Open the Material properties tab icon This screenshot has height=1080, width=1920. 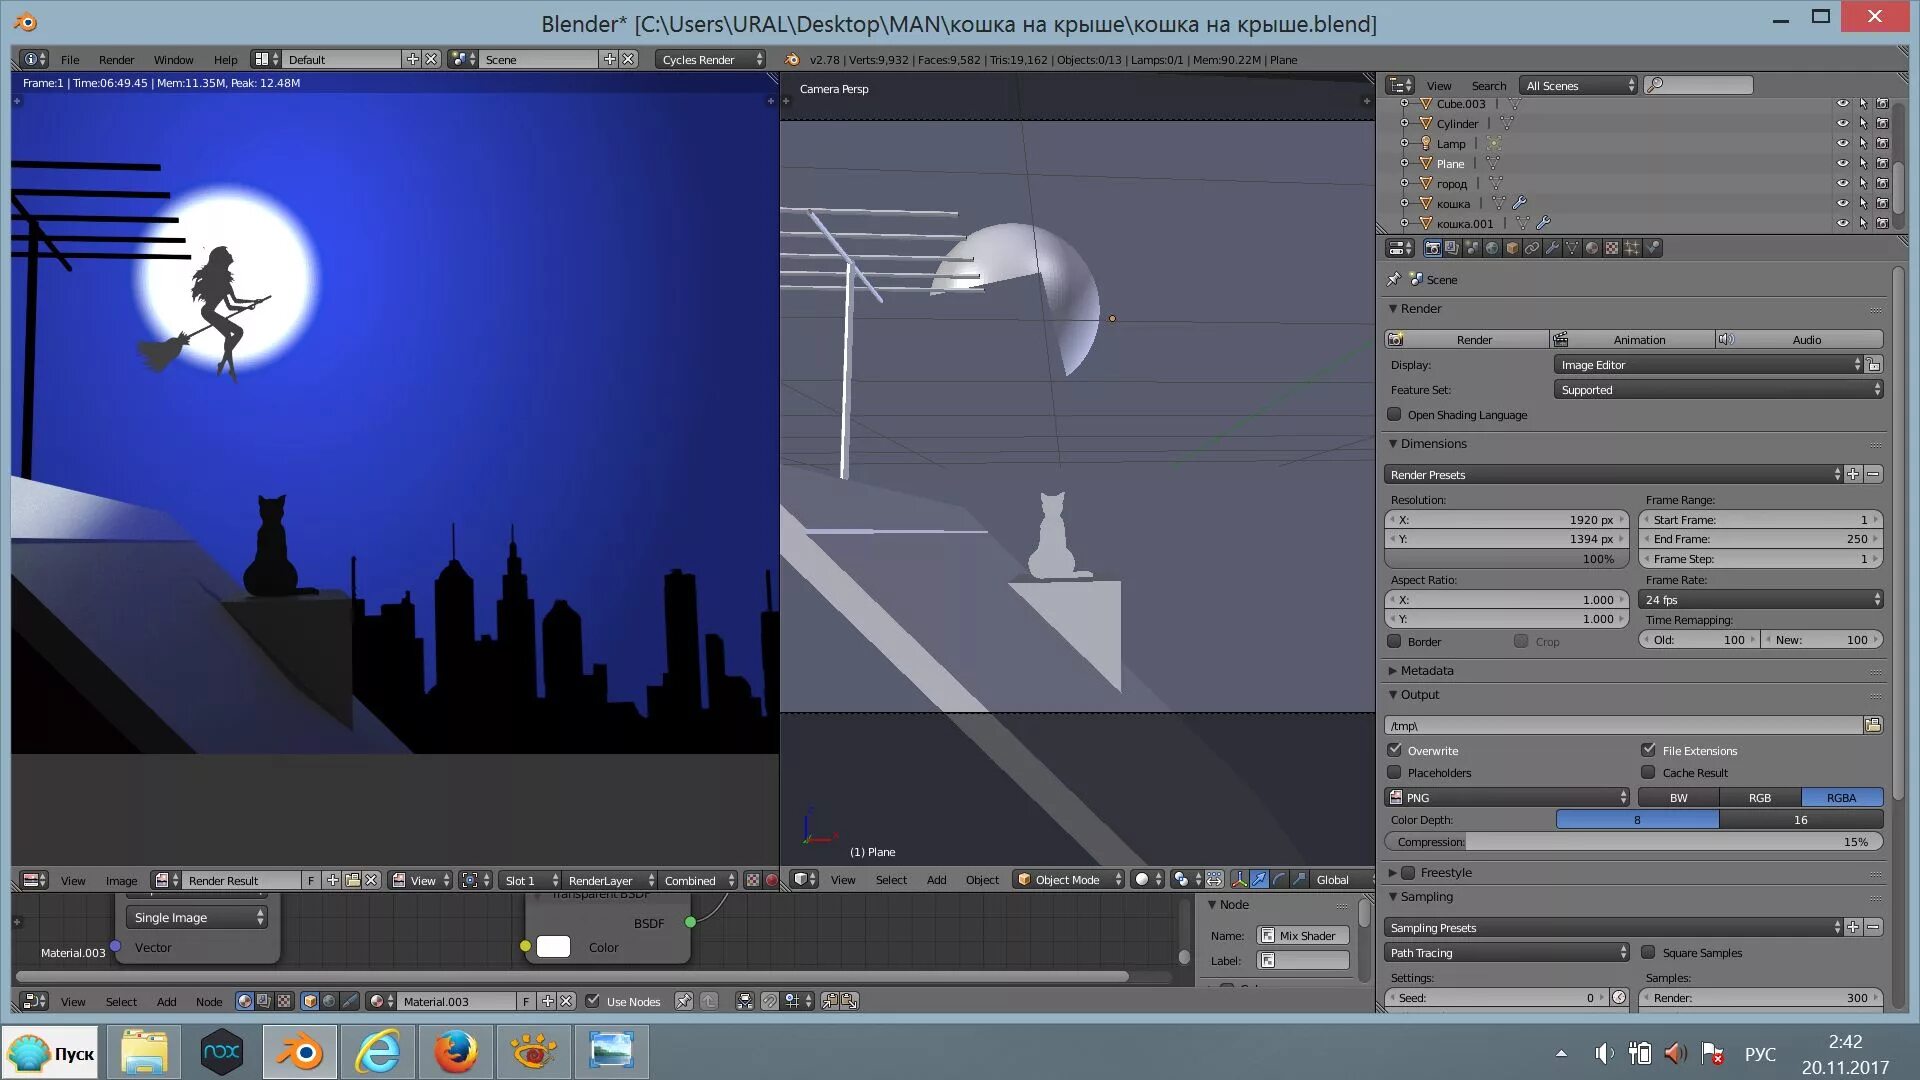1592,248
